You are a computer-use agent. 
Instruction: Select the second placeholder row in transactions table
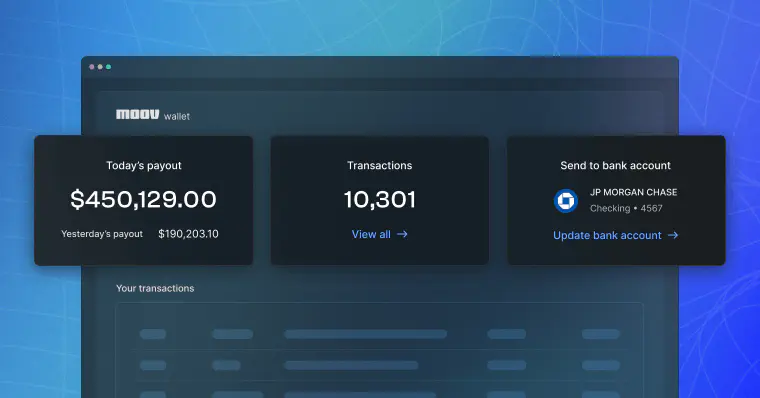380,365
